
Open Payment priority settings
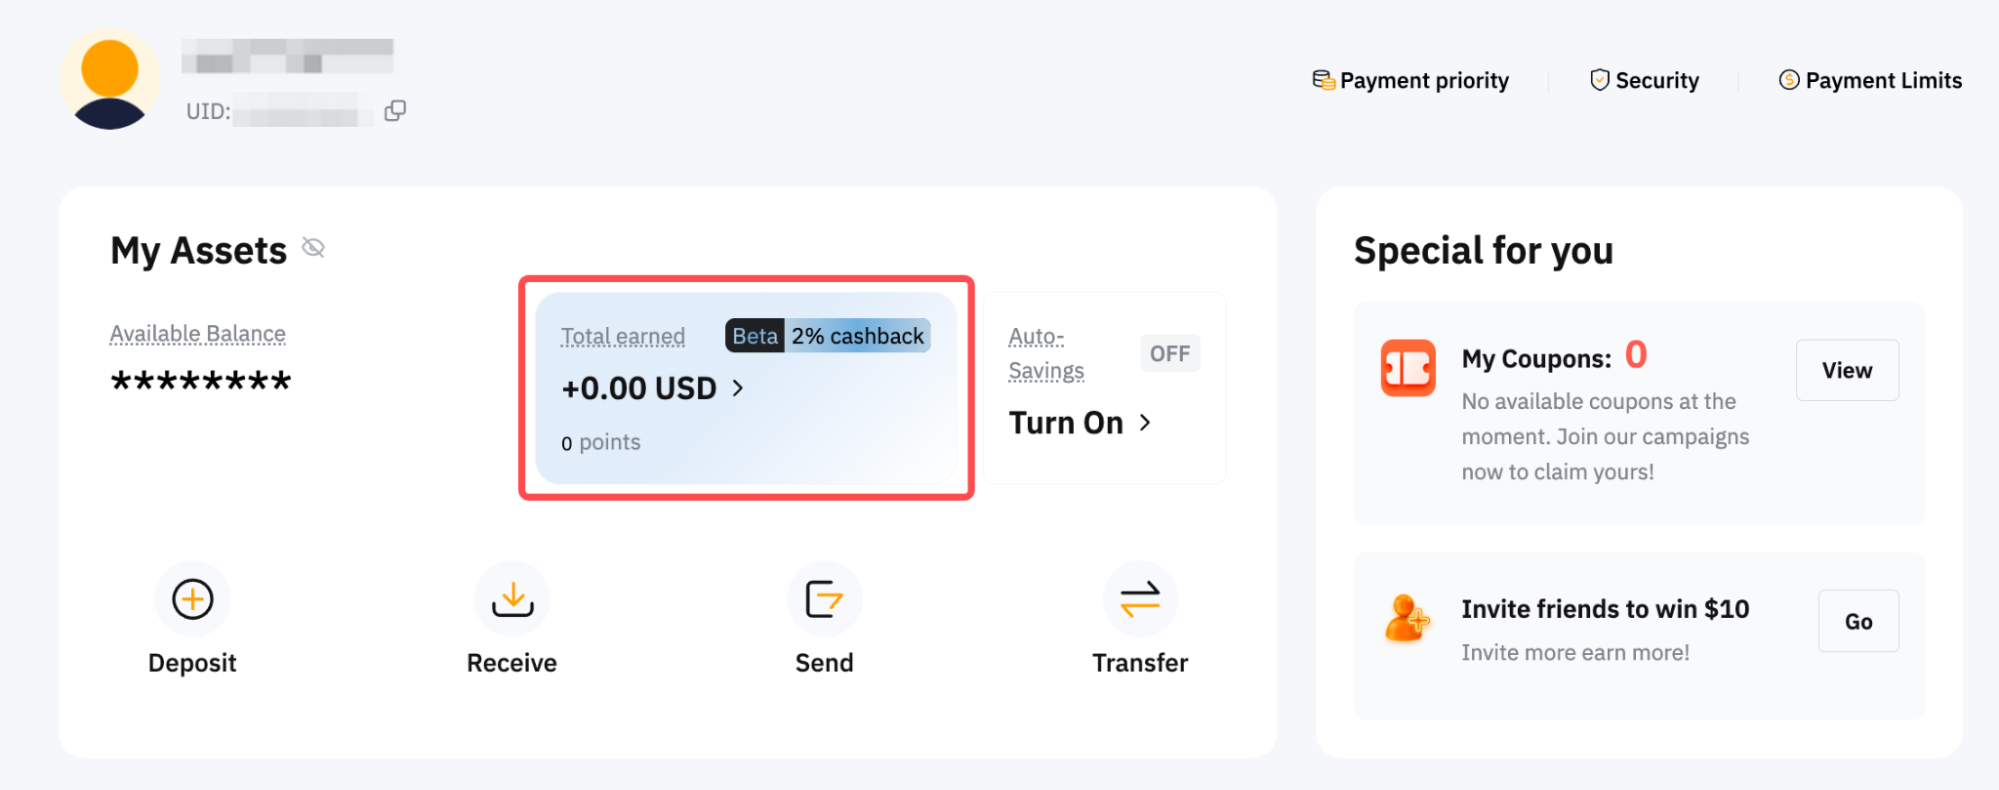1411,80
